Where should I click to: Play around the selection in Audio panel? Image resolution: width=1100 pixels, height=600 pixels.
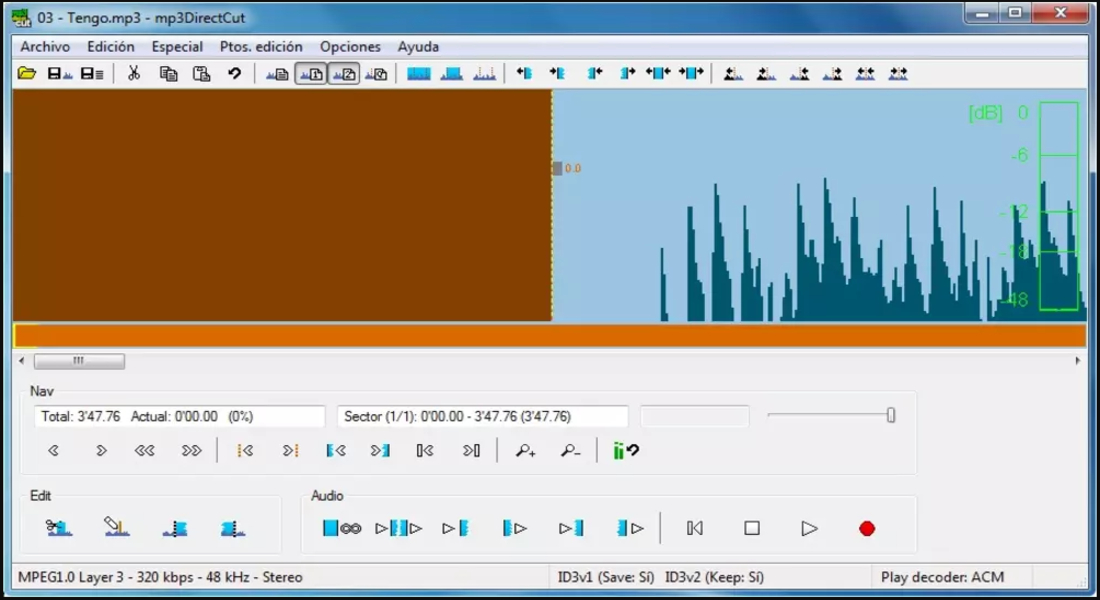coord(398,528)
